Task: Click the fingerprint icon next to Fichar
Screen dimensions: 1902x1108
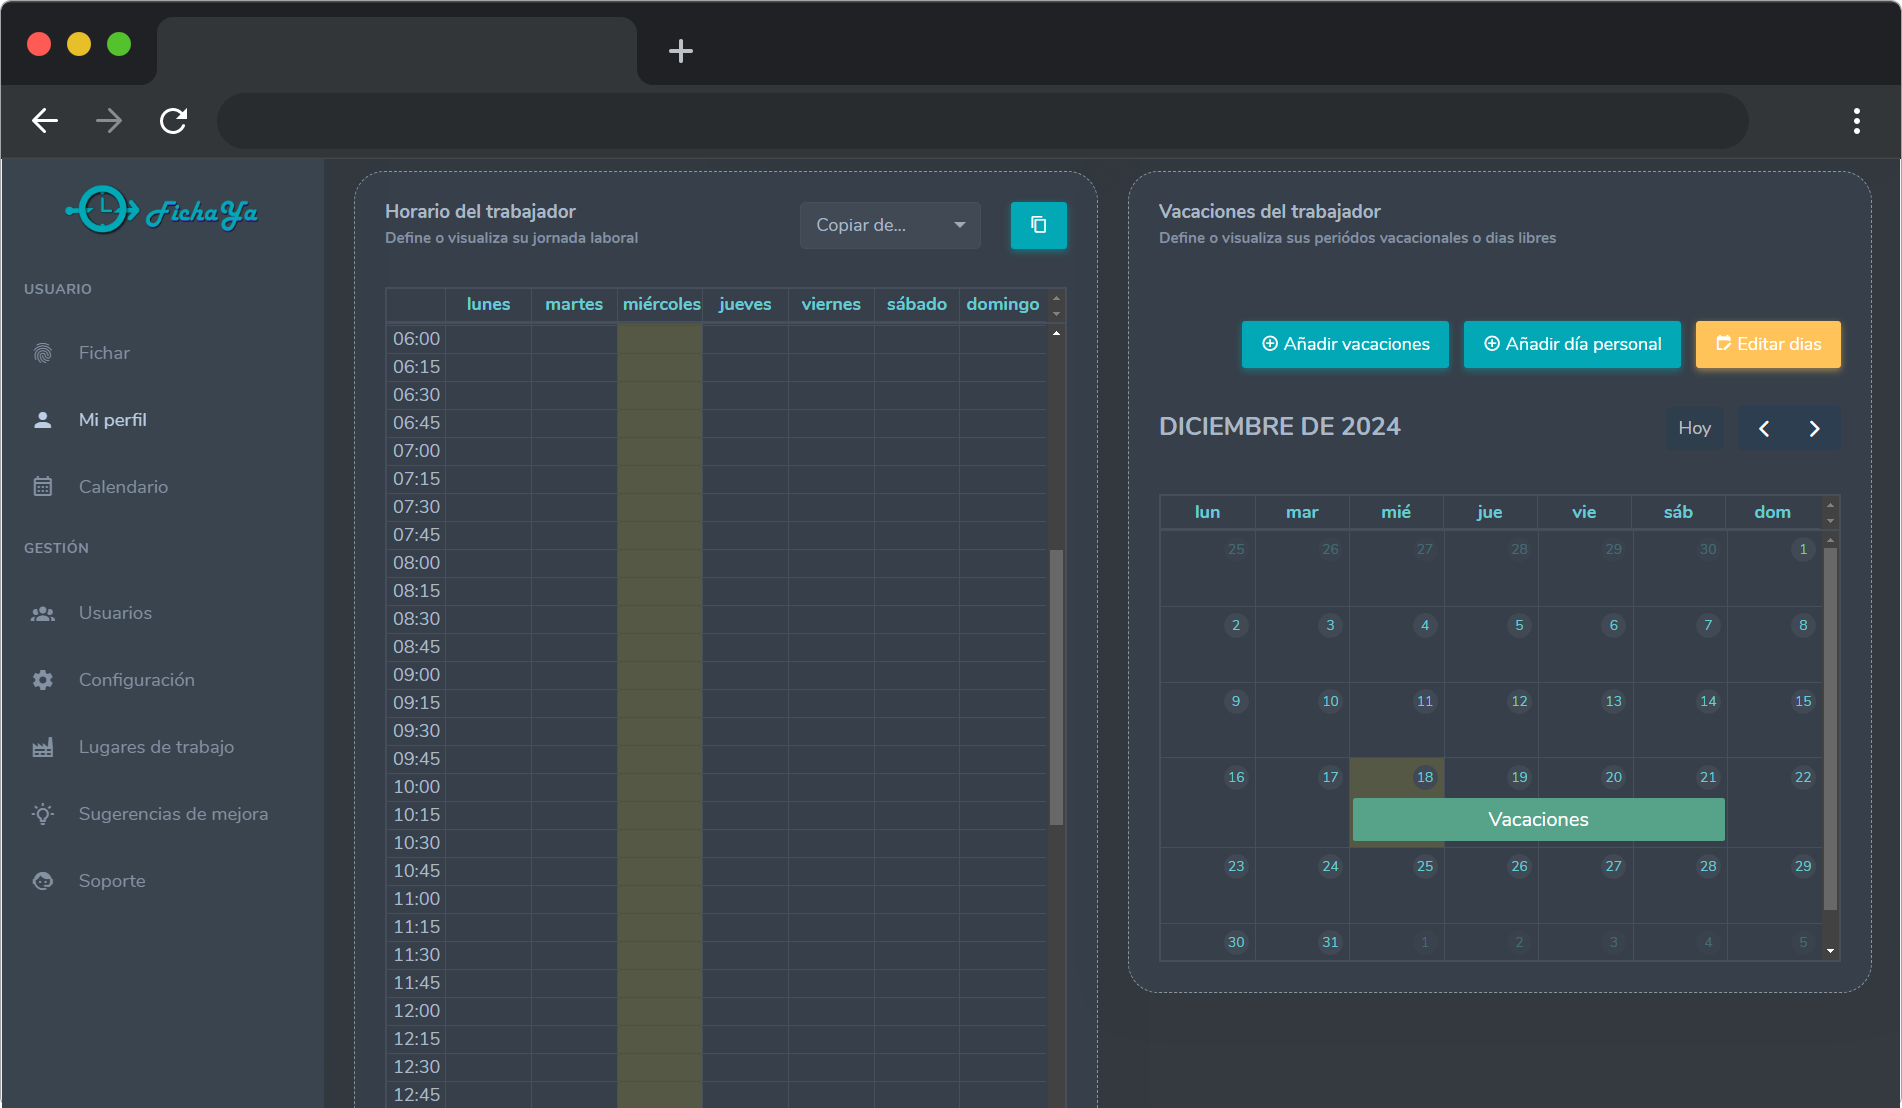Action: pyautogui.click(x=43, y=353)
